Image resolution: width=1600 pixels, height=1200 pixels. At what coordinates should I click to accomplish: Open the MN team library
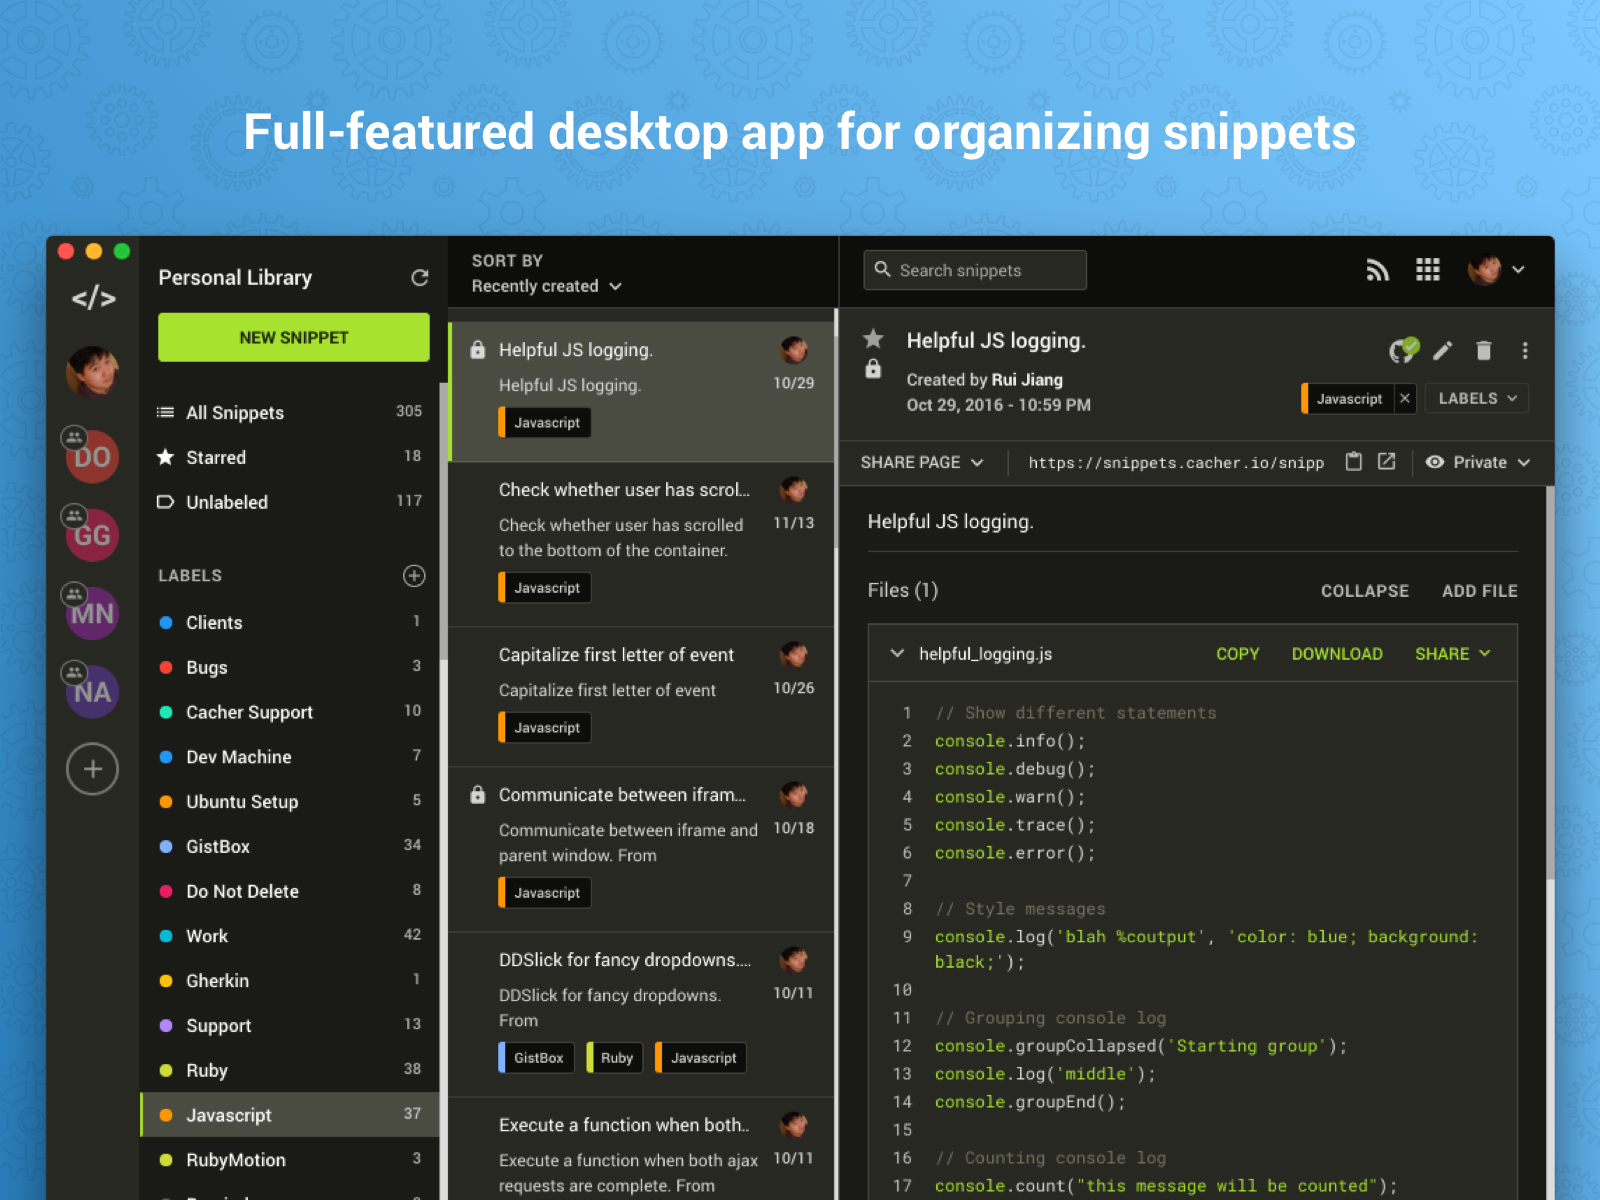(x=92, y=613)
